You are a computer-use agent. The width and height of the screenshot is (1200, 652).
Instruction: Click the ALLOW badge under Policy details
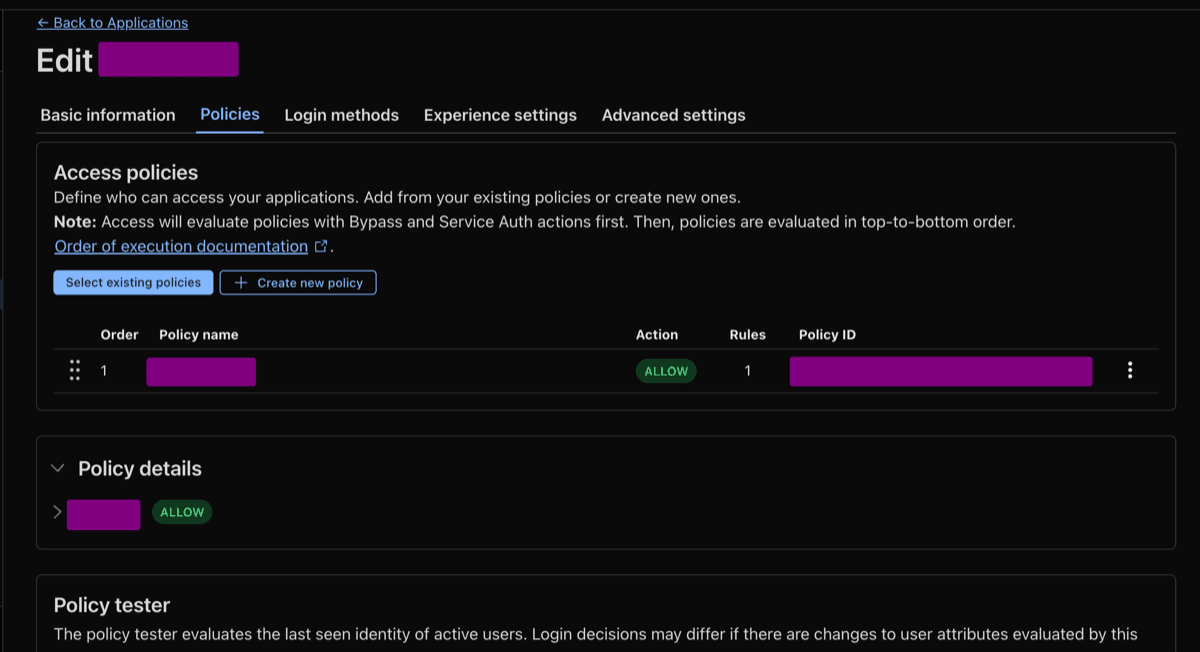pyautogui.click(x=182, y=512)
